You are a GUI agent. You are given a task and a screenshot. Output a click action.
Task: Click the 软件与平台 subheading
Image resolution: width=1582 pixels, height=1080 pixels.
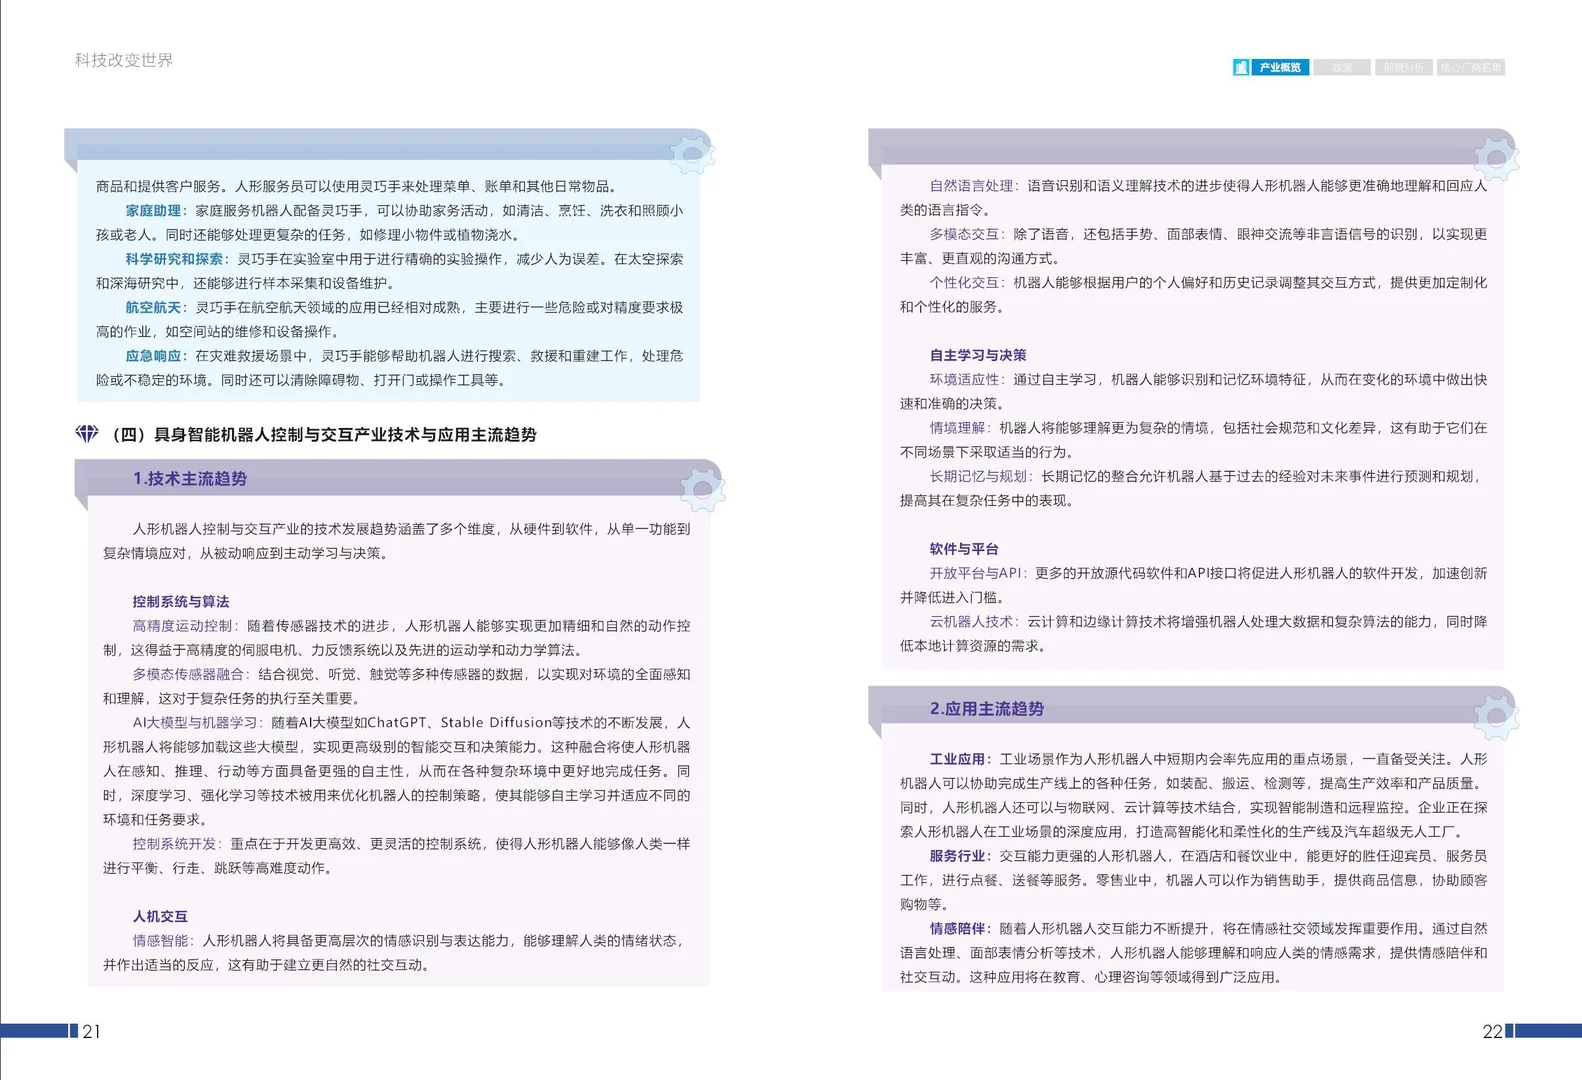[964, 549]
